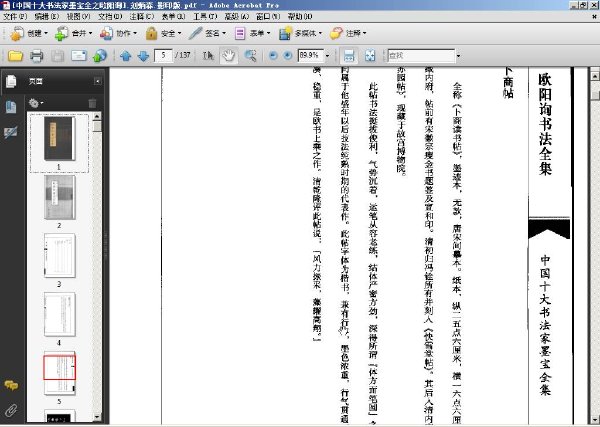Click the 查找 (Find) search field
Screen dimensions: 600x427
(421, 56)
